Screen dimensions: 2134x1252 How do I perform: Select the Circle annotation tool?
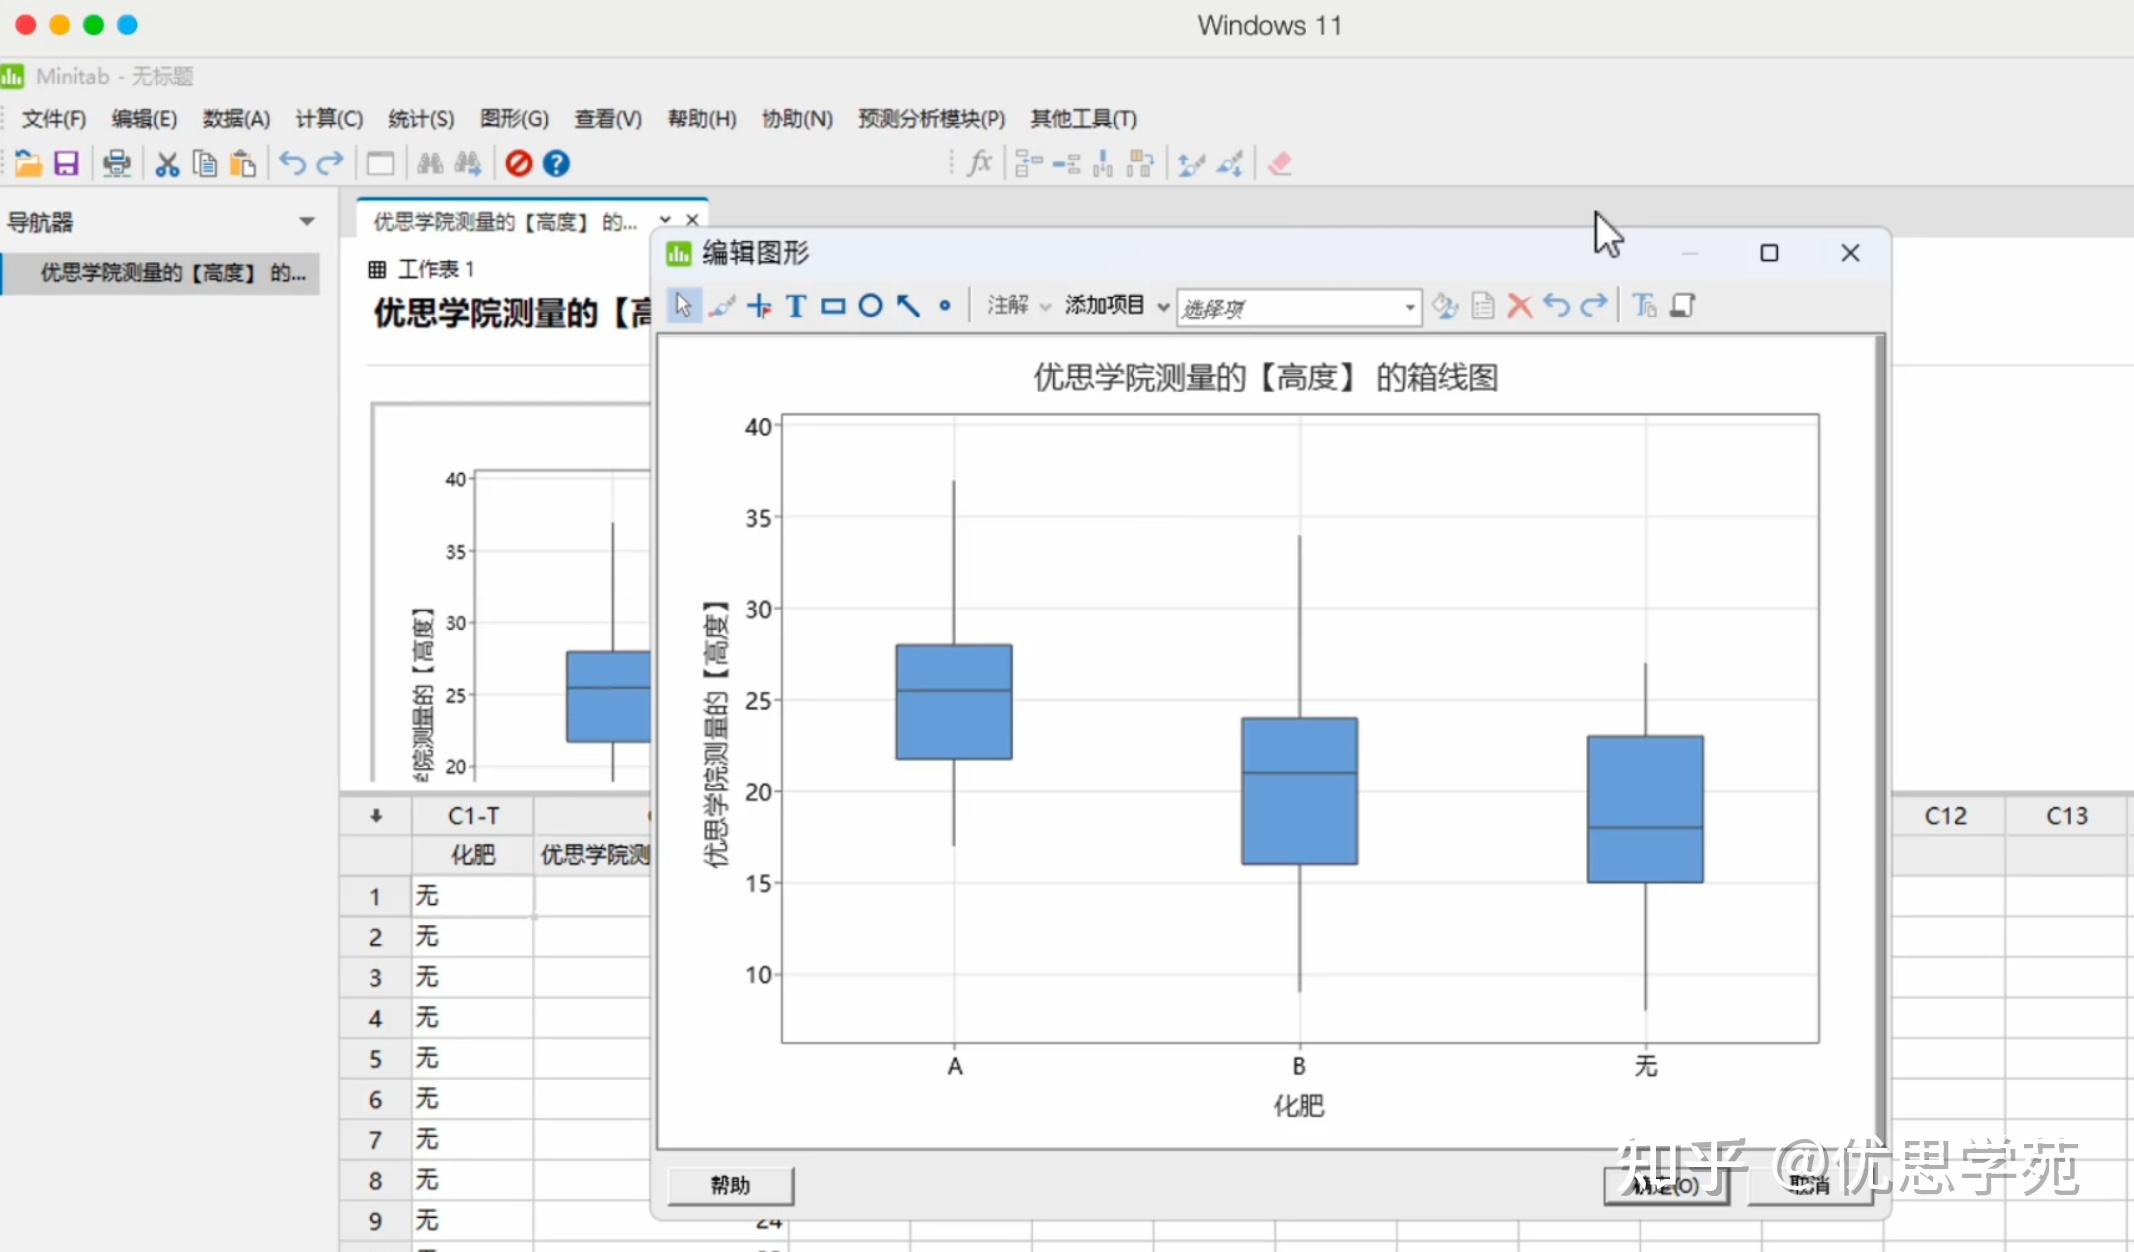tap(870, 306)
